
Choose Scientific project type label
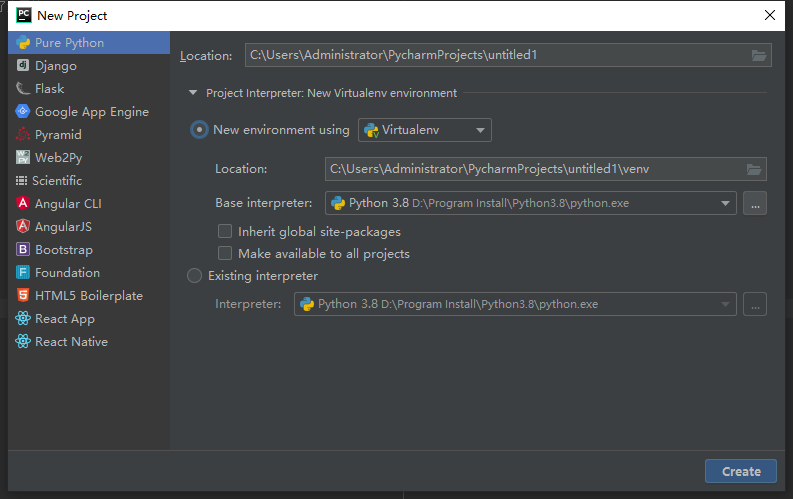click(x=57, y=180)
